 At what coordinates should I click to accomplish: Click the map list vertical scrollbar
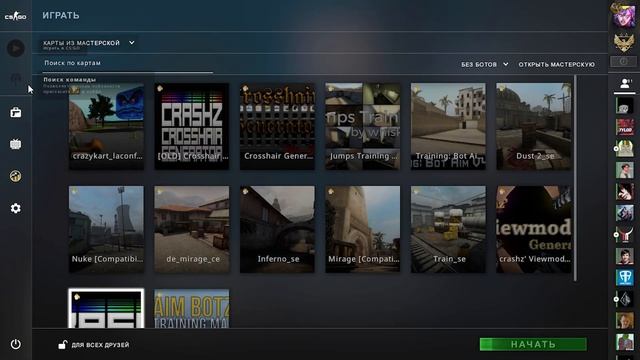click(x=576, y=178)
